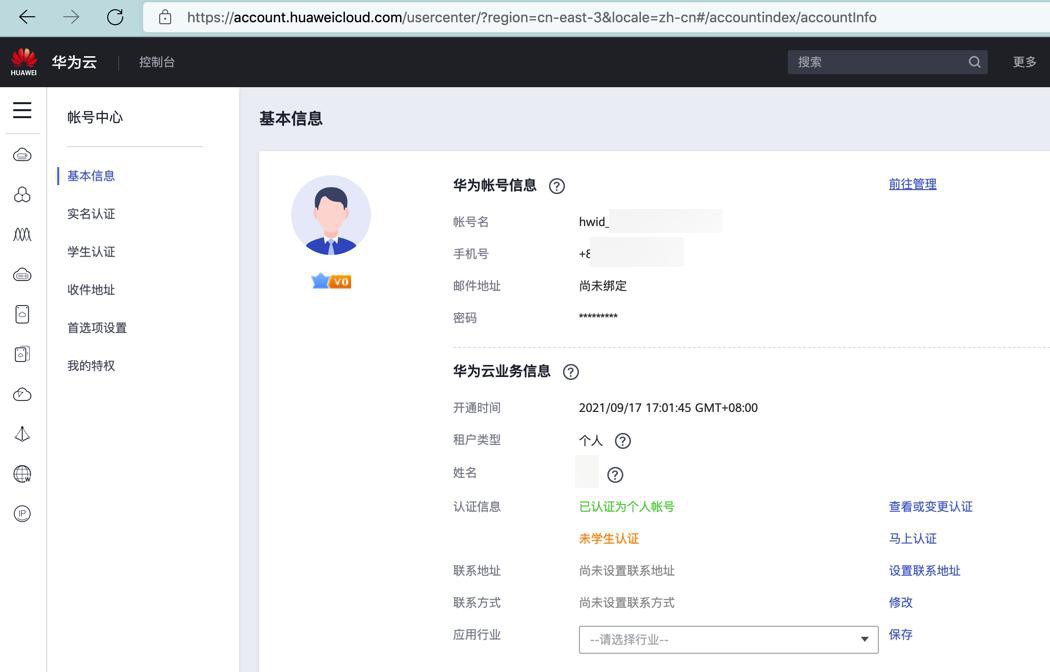Viewport: 1050px width, 672px height.
Task: Click the three-circles cluster icon in sidebar
Action: [22, 195]
